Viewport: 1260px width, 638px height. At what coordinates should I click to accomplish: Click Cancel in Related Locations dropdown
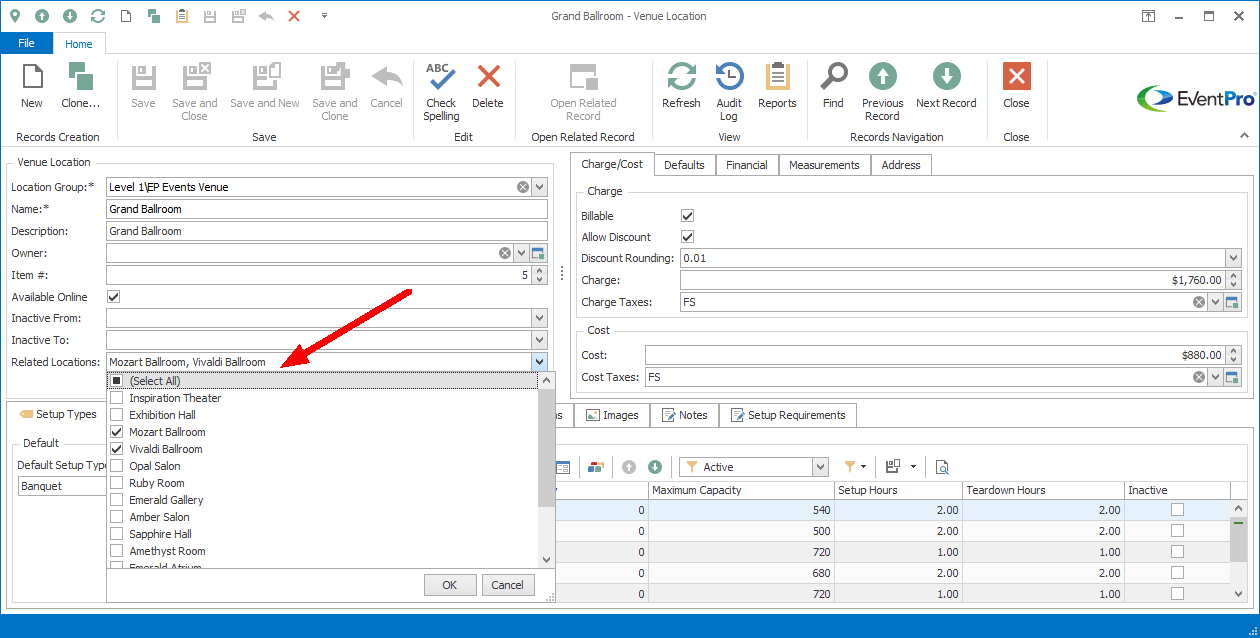pos(507,585)
